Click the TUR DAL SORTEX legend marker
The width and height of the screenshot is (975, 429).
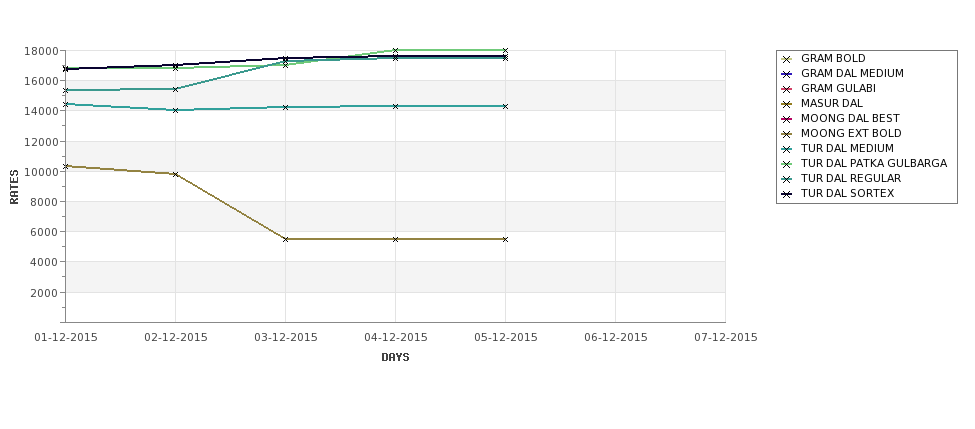click(787, 194)
